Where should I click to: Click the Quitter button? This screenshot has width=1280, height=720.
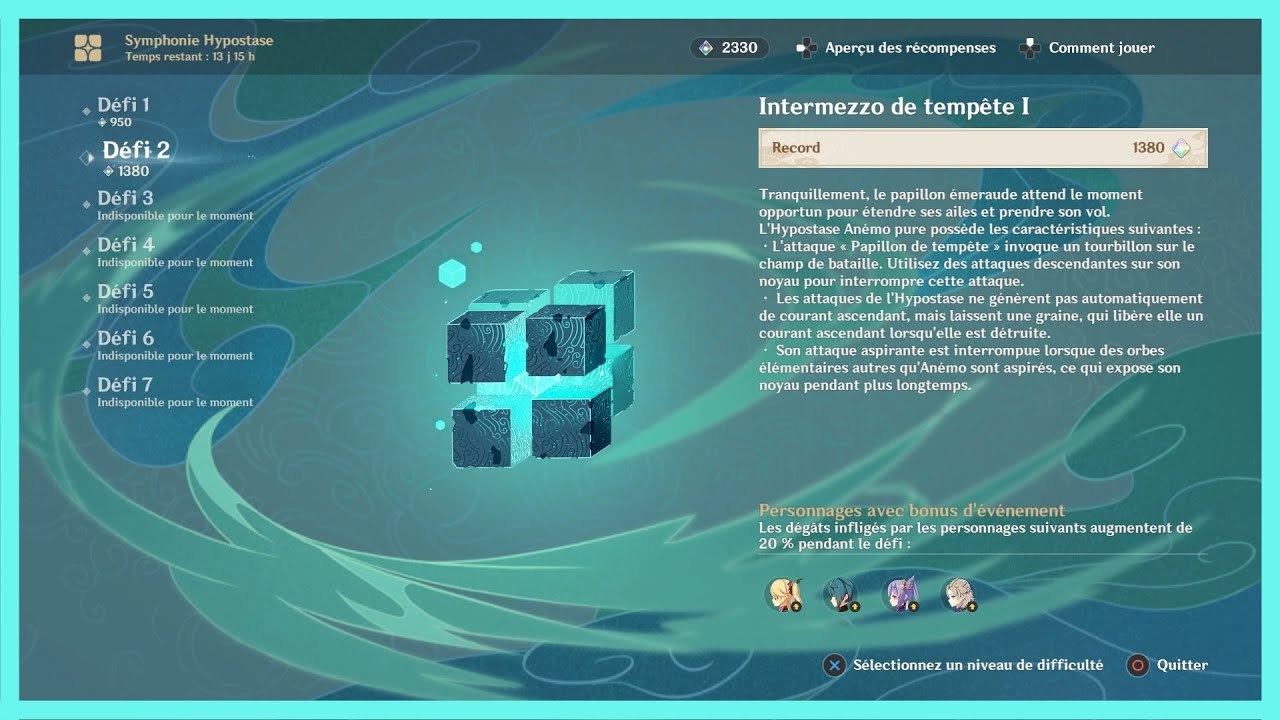[1167, 665]
